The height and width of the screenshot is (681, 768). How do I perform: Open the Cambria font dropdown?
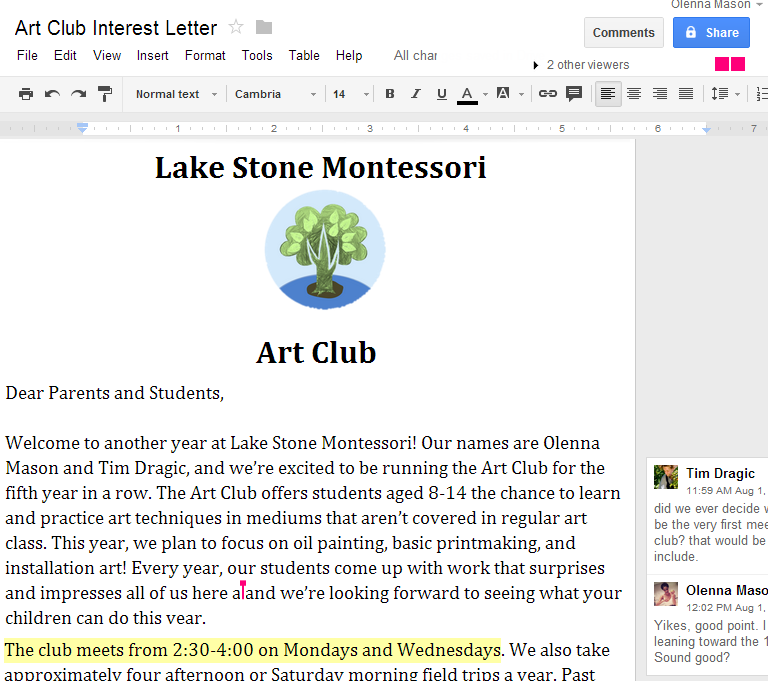pyautogui.click(x=275, y=94)
